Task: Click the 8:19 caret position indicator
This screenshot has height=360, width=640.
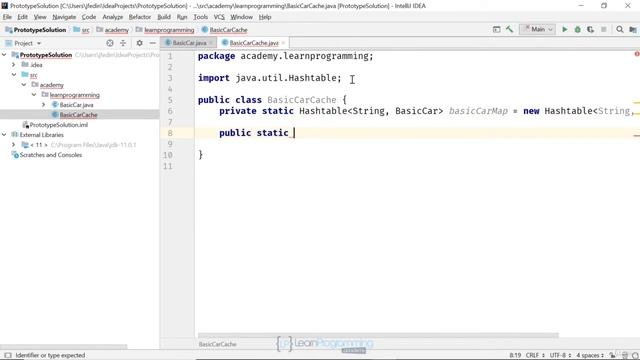Action: point(515,355)
